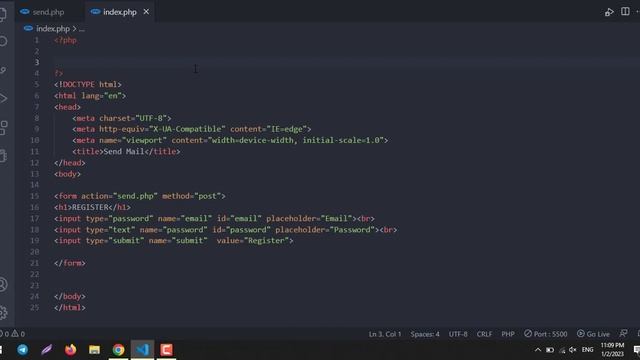The height and width of the screenshot is (360, 640).
Task: Open the Extensions view in the activity bar
Action: coord(3,127)
